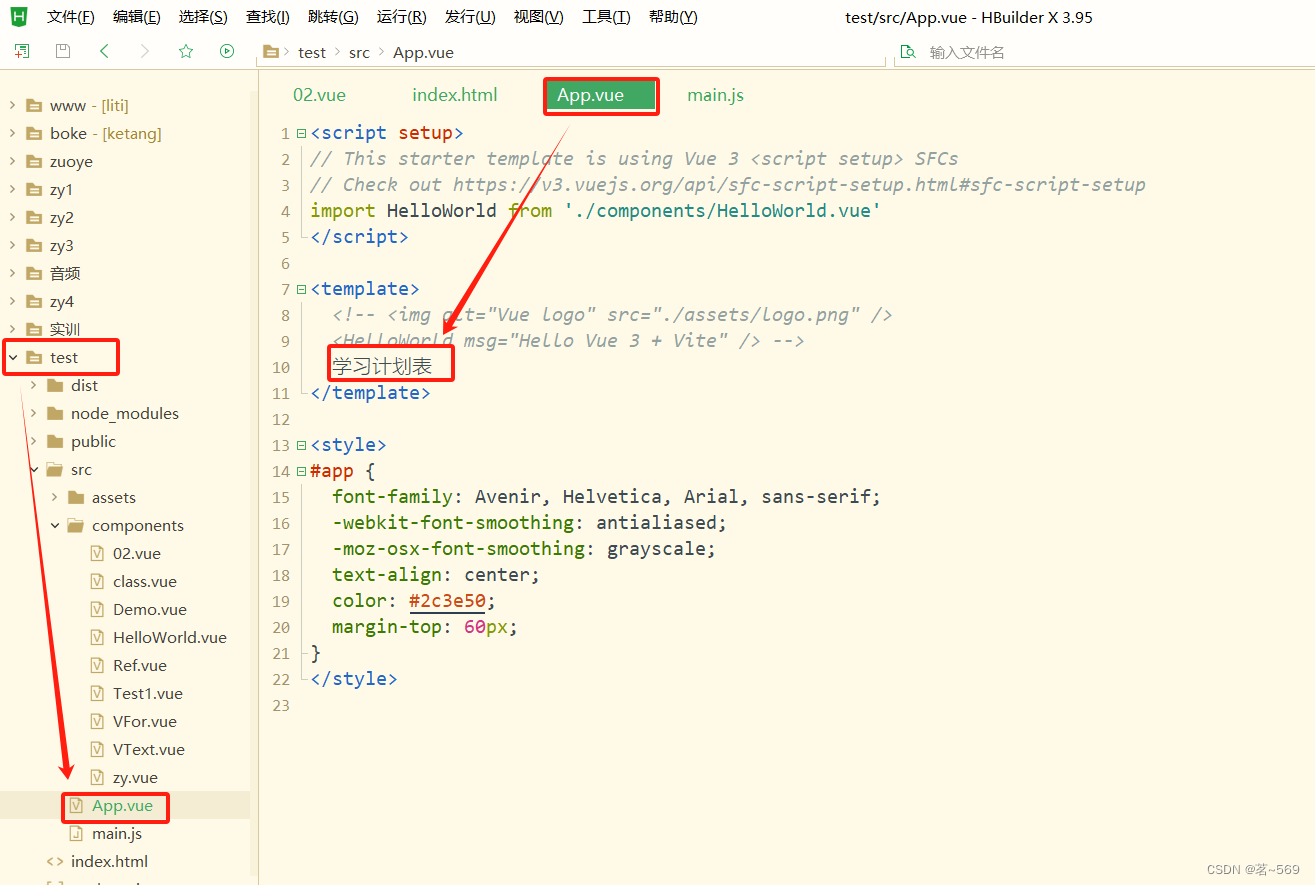The width and height of the screenshot is (1315, 885).
Task: Open zy.vue in the project tree
Action: click(x=135, y=777)
